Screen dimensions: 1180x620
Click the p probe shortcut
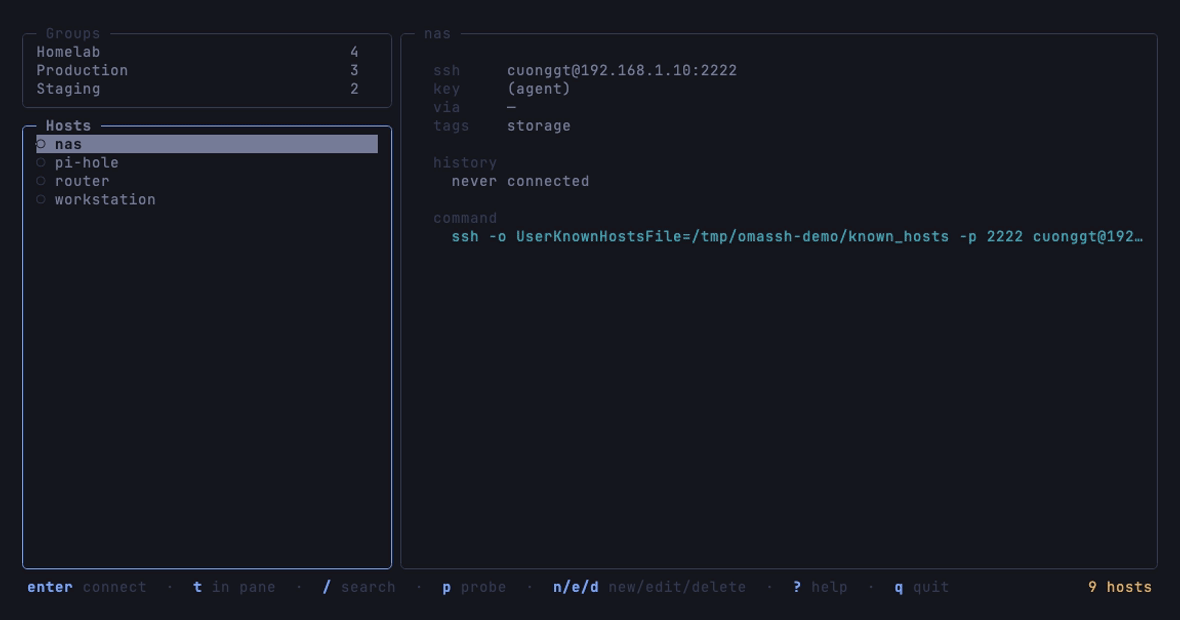coord(474,587)
